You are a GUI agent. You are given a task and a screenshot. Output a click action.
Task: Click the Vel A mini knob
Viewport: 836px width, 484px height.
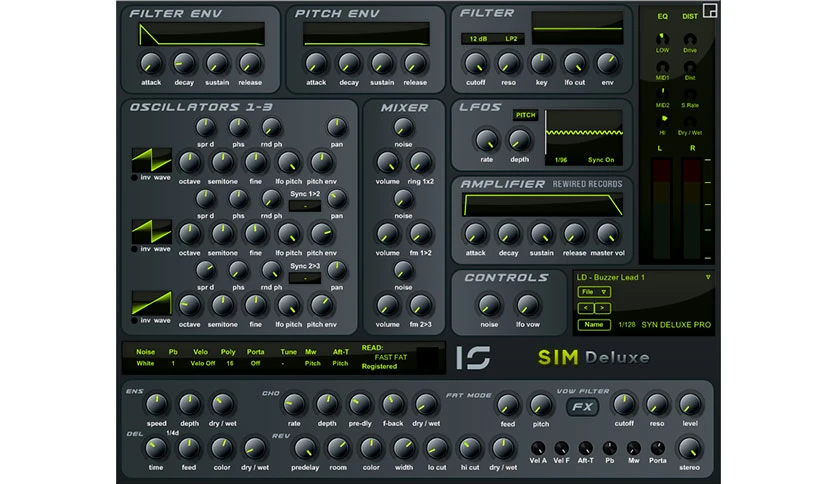(x=538, y=448)
